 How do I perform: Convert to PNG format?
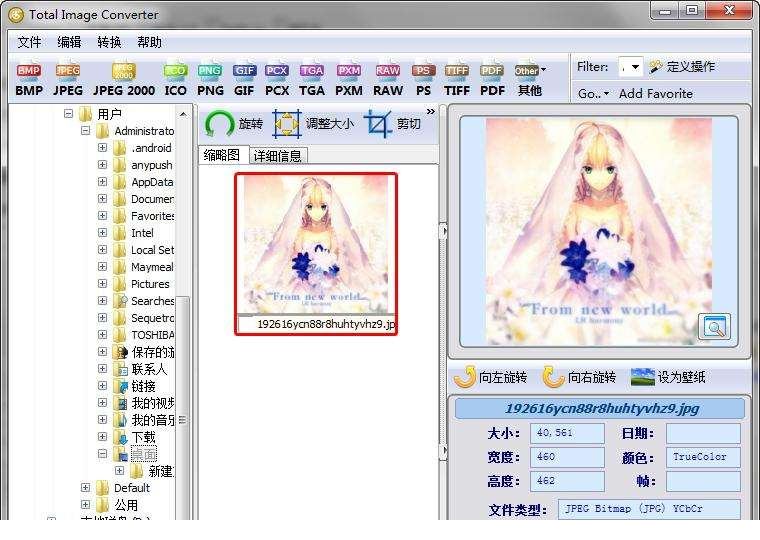pyautogui.click(x=210, y=79)
